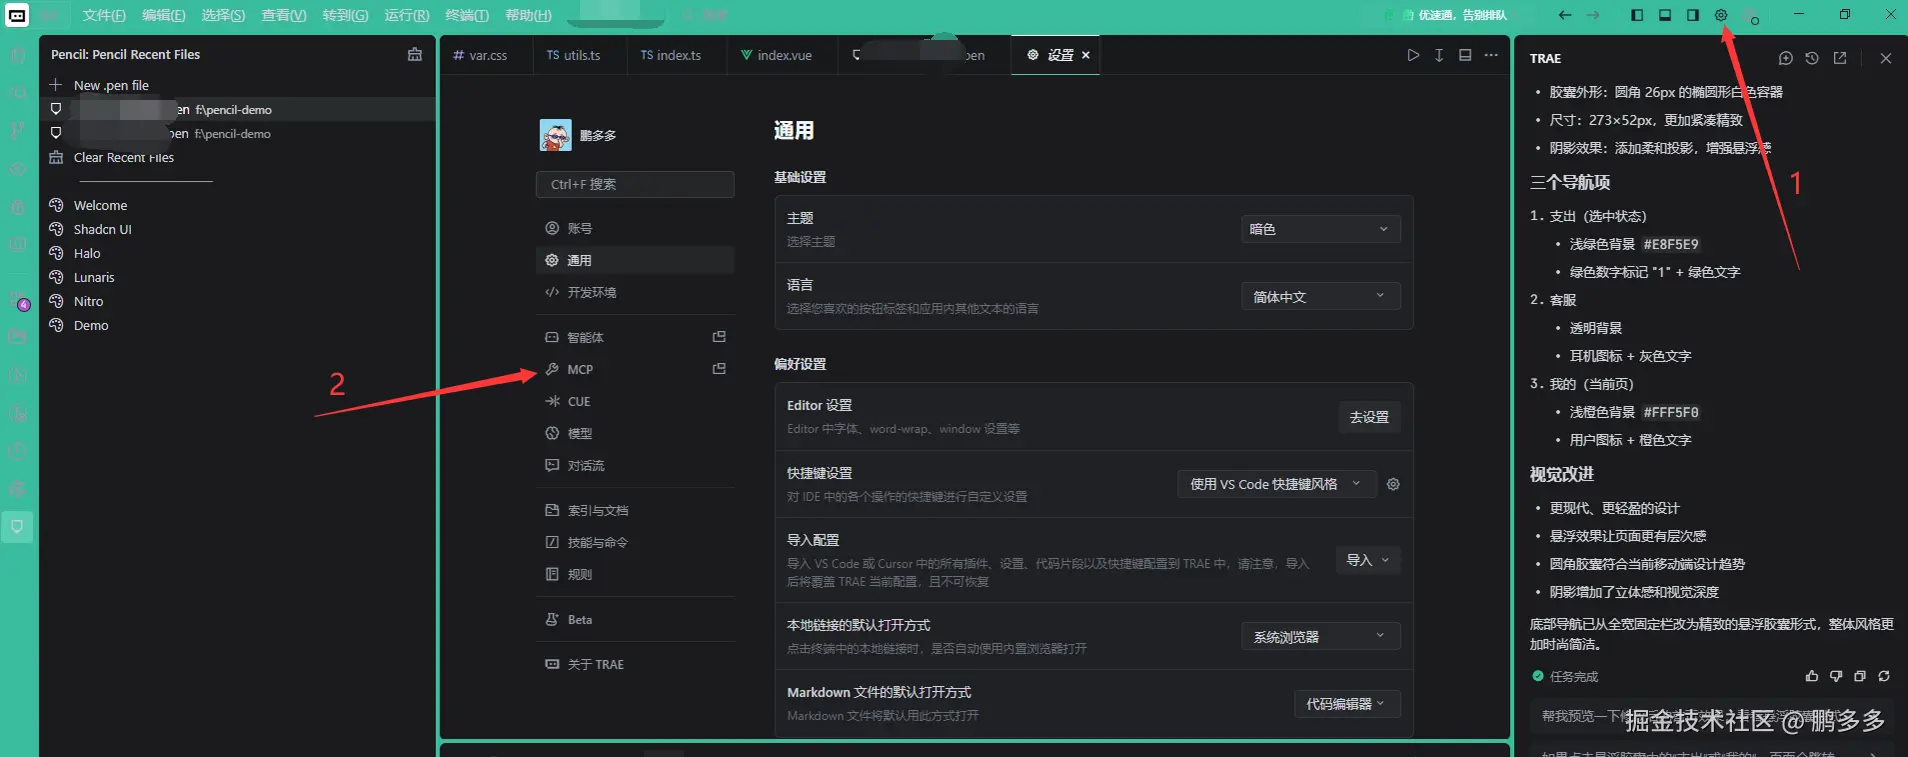Toggle the bottom panel layout icon
This screenshot has height=757, width=1908.
click(1665, 15)
